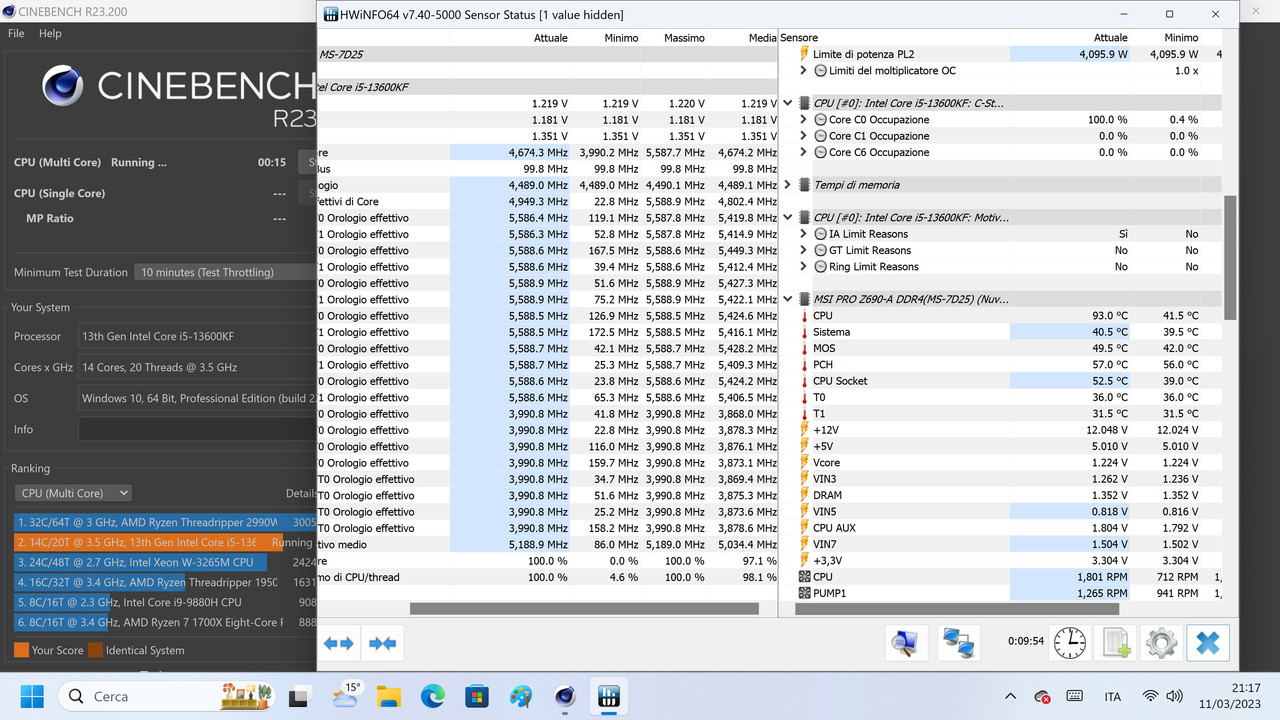Image resolution: width=1280 pixels, height=720 pixels.
Task: Collapse CPU C-State sensor group
Action: (x=788, y=103)
